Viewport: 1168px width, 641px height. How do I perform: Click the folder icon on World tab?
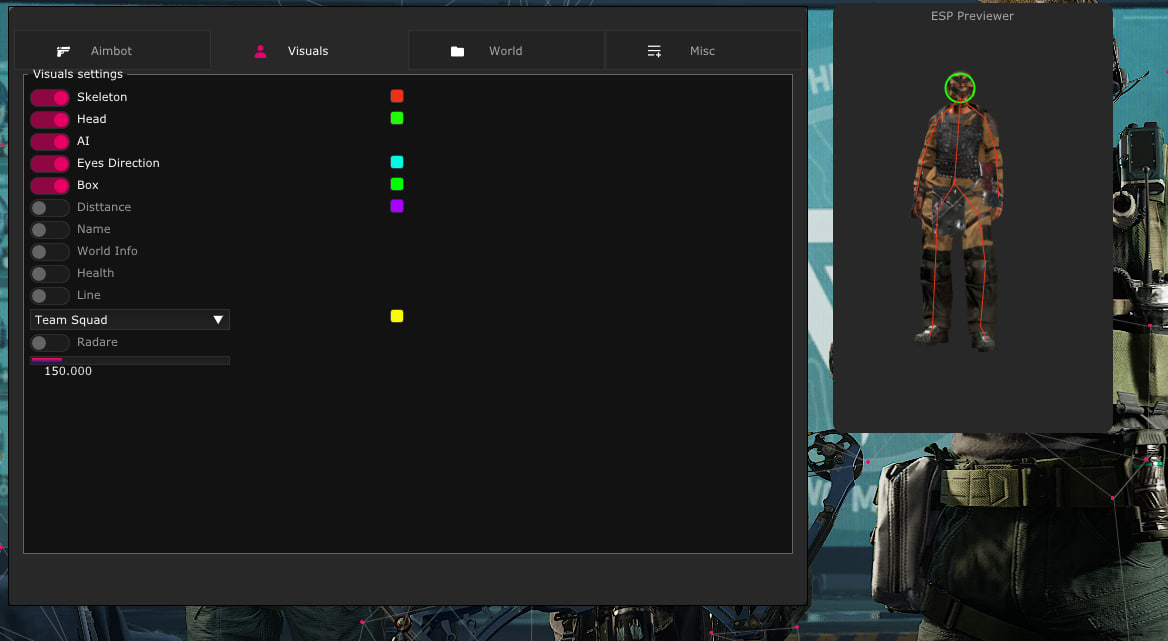click(457, 51)
